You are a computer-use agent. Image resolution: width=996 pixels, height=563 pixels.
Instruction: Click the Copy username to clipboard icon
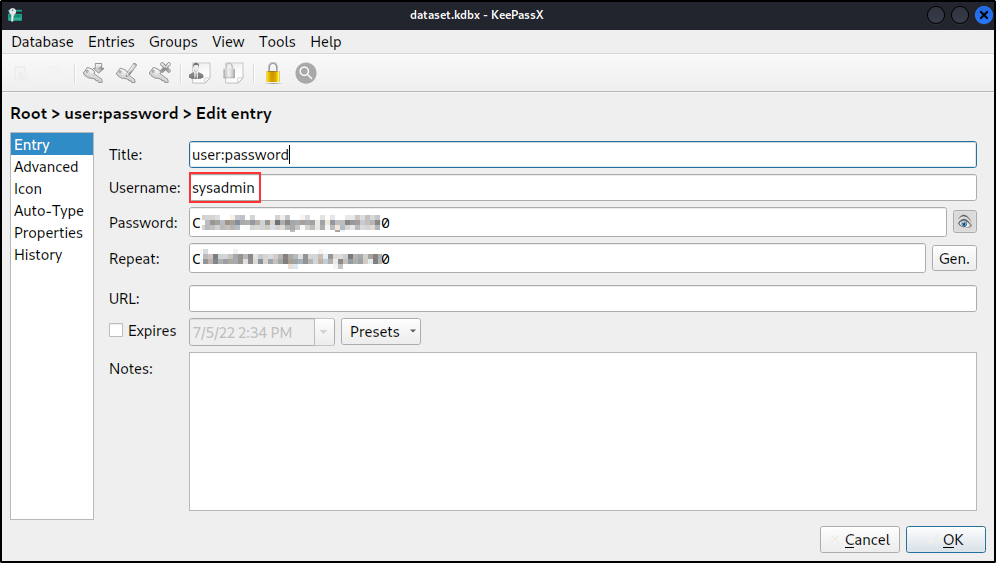click(x=199, y=73)
